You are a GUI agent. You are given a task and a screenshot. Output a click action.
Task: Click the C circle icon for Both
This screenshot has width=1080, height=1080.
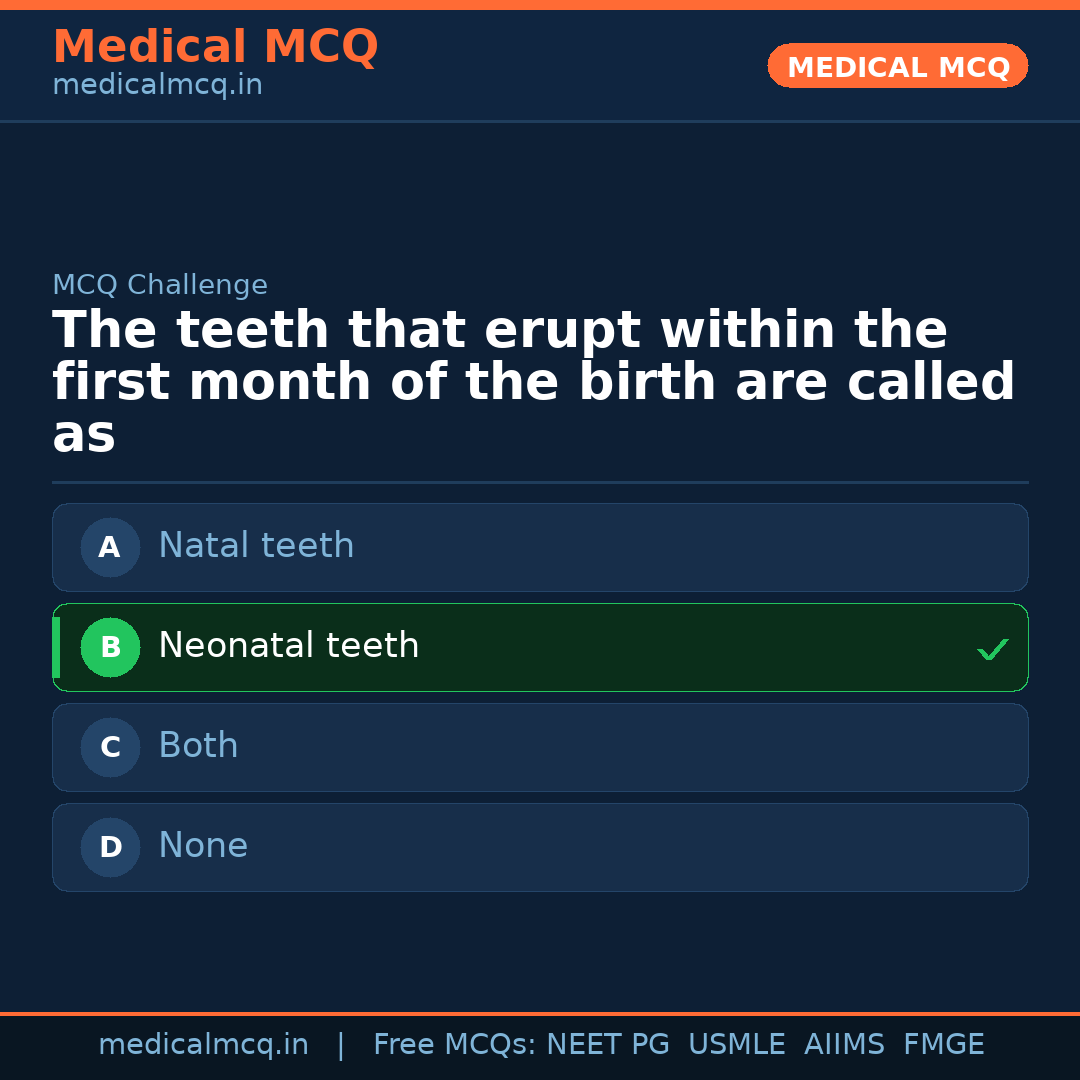(x=110, y=747)
